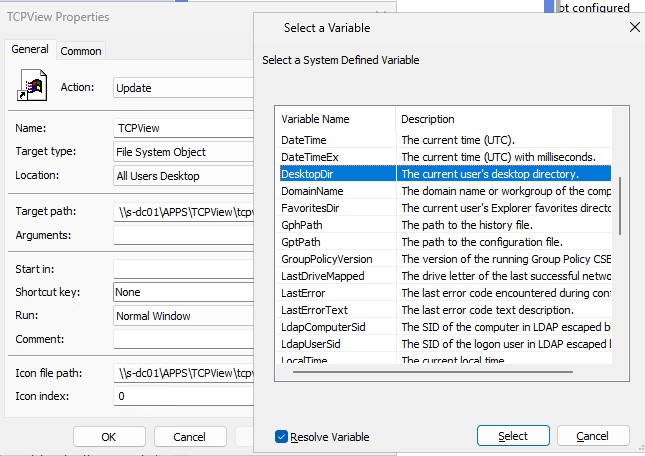Switch to the General tab
Image resolution: width=645 pixels, height=456 pixels.
[30, 50]
